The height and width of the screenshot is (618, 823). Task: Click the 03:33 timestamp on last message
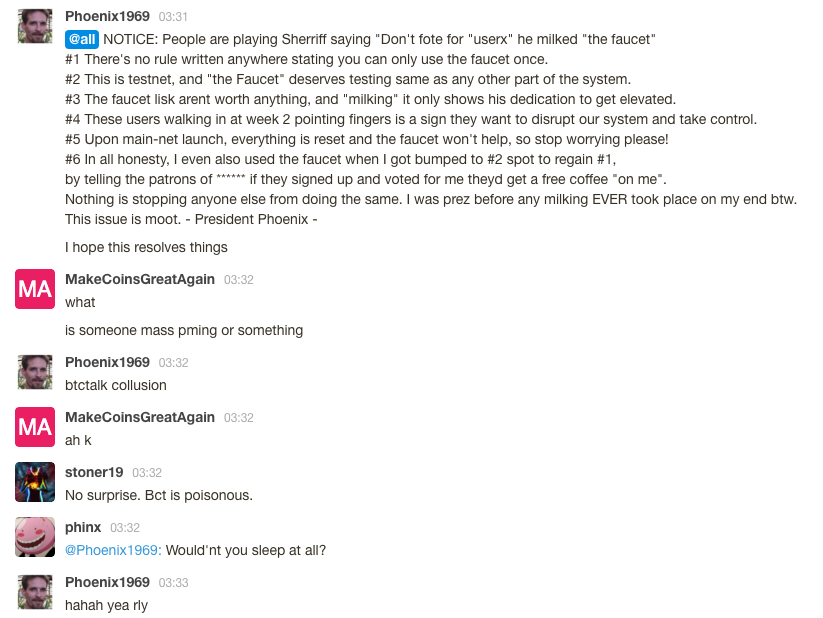click(x=173, y=583)
